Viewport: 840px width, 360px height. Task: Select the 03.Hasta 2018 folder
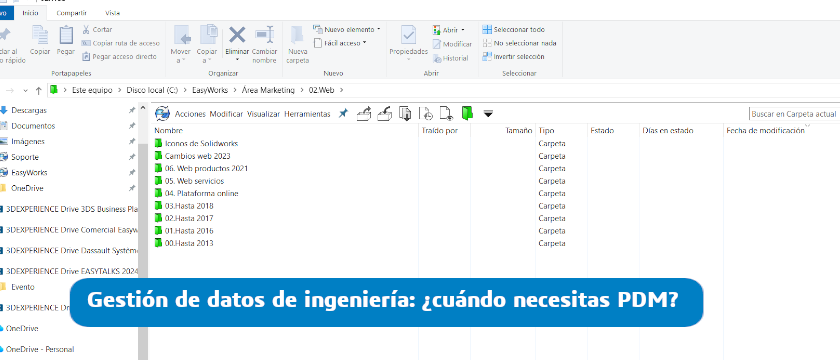[x=189, y=206]
